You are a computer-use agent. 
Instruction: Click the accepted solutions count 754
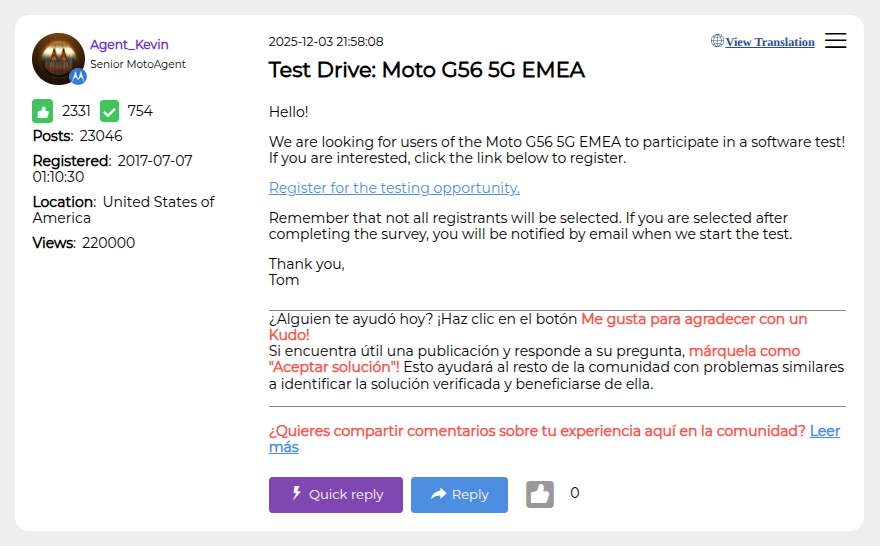pos(140,111)
